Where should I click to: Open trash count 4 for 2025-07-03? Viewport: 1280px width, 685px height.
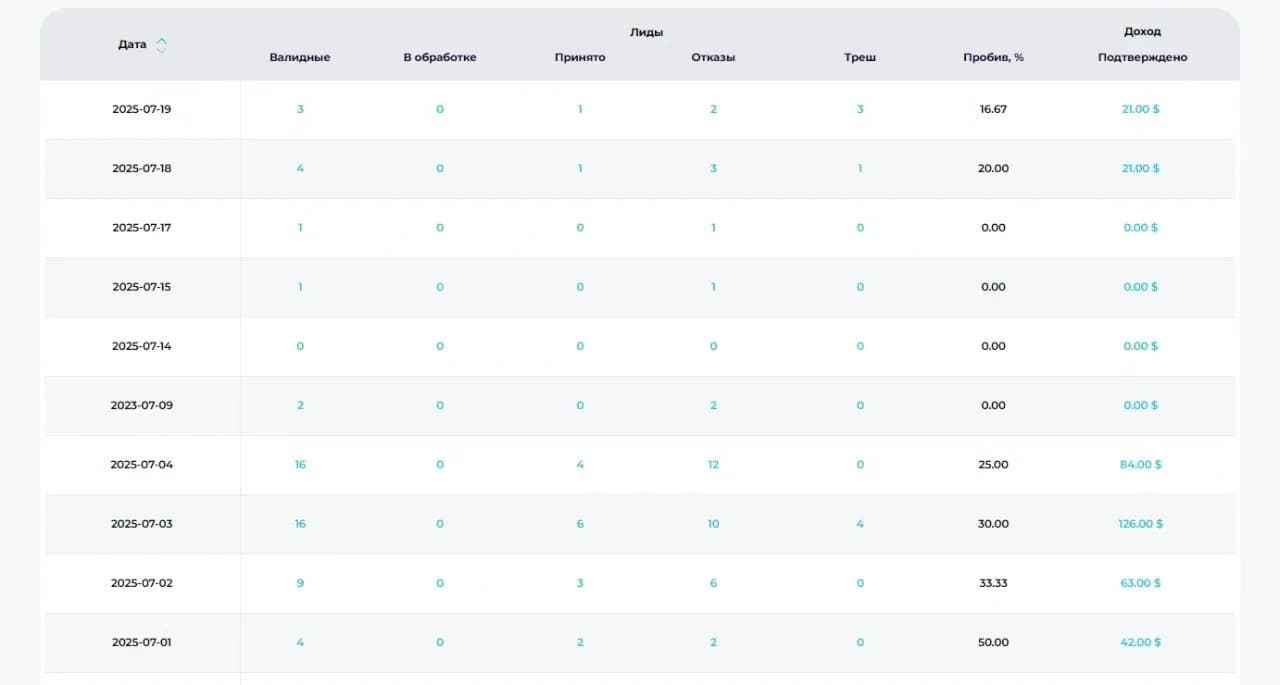[x=860, y=524]
